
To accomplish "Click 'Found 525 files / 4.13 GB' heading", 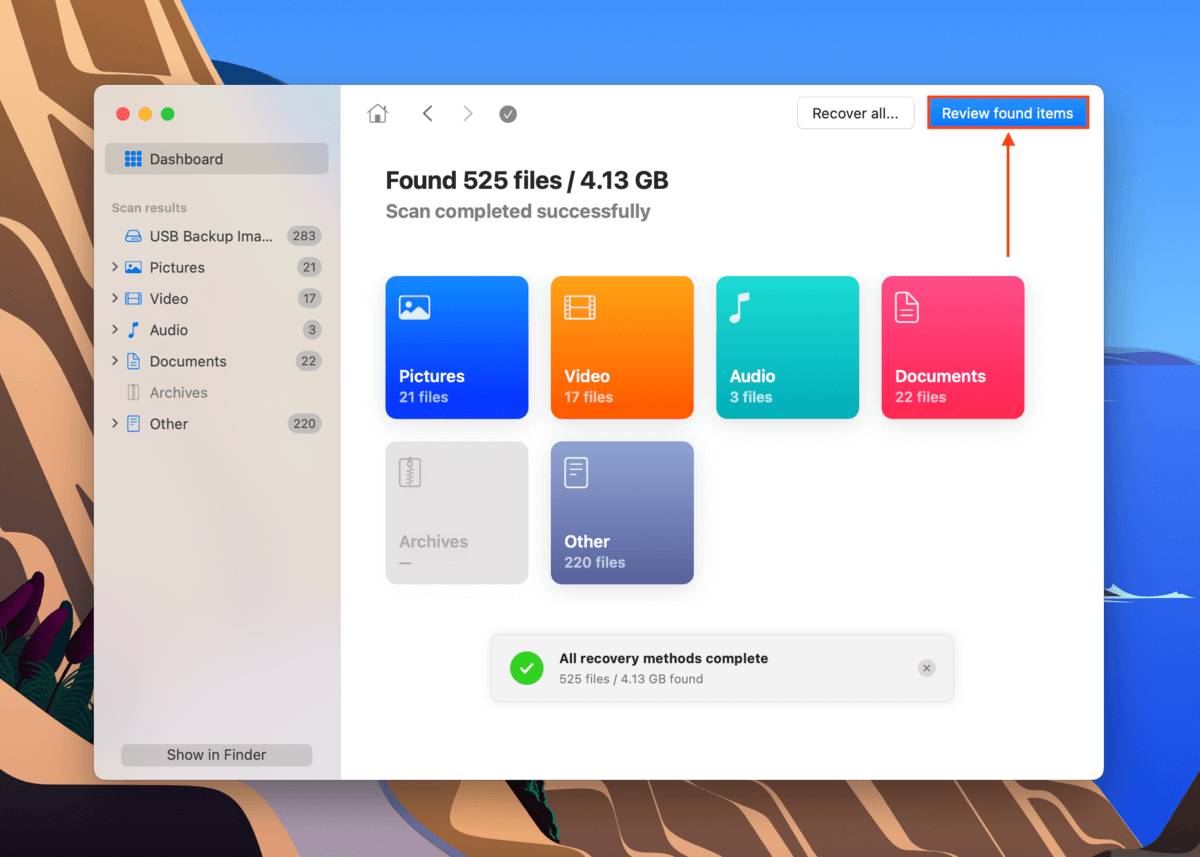I will [x=527, y=181].
